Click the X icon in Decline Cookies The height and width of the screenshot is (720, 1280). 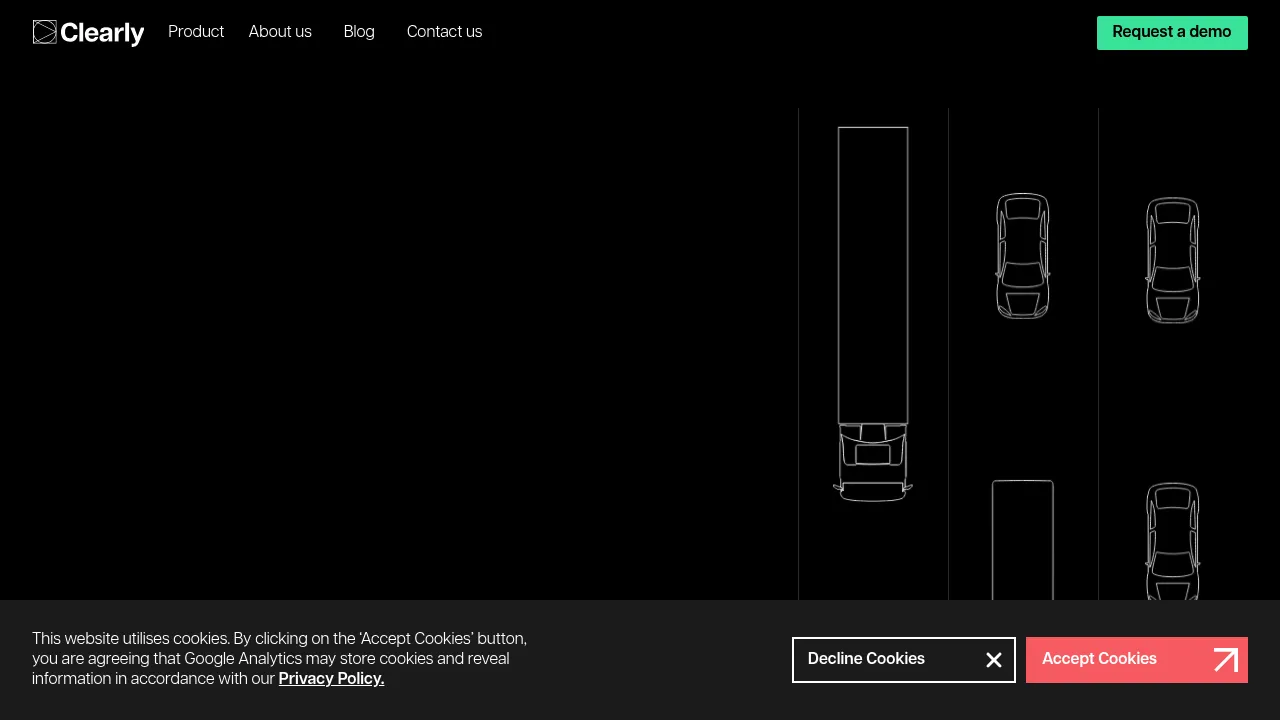(x=994, y=660)
